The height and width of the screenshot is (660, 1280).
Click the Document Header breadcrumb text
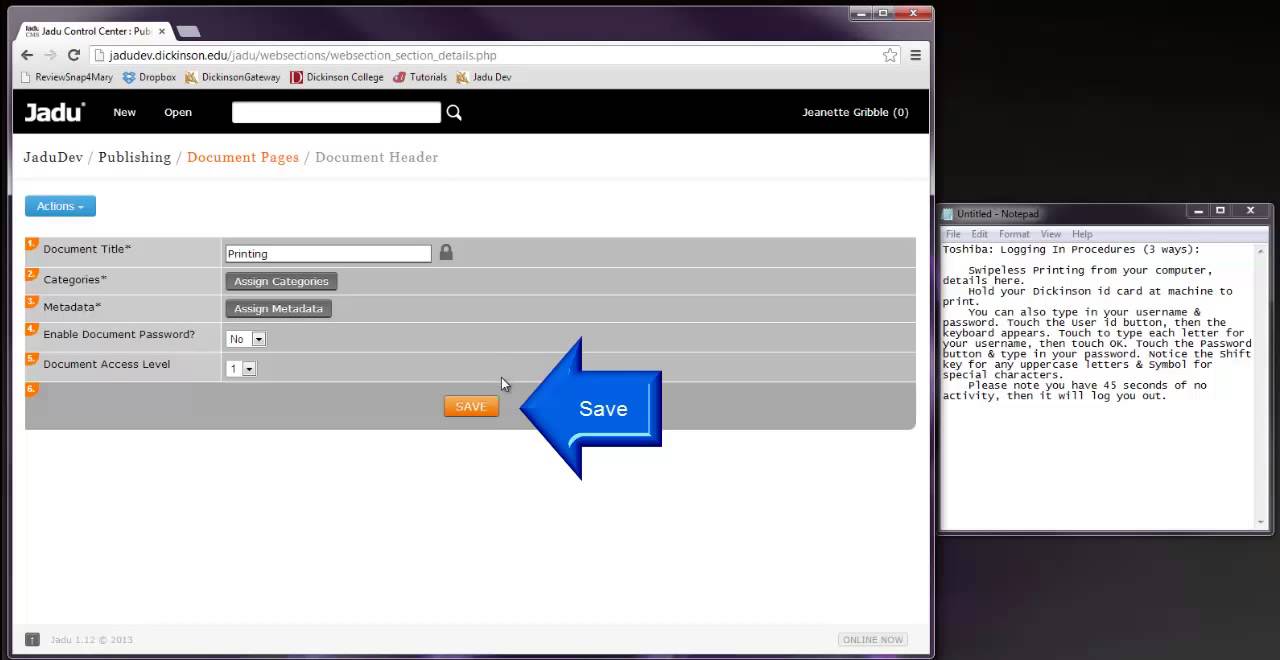[x=377, y=157]
